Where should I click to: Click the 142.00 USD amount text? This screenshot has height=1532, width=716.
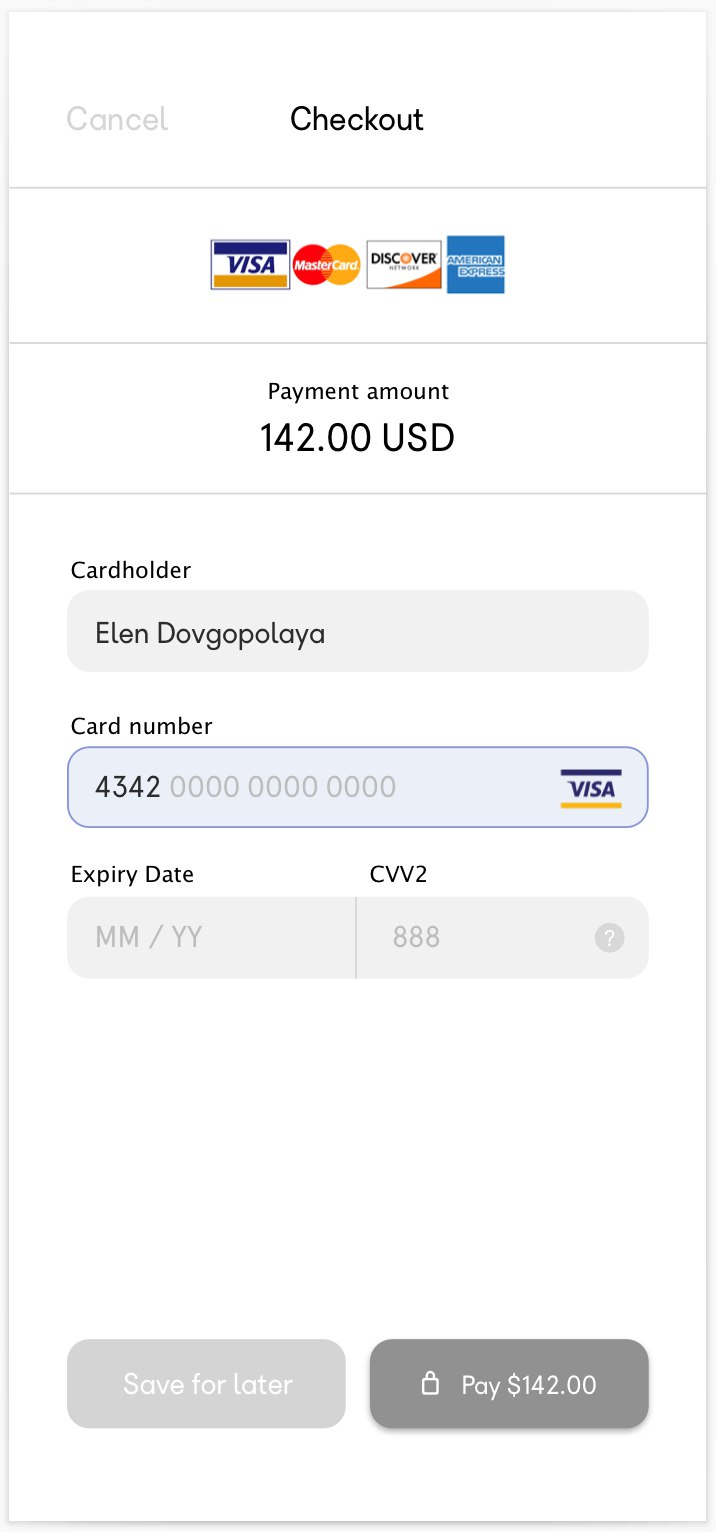[358, 438]
